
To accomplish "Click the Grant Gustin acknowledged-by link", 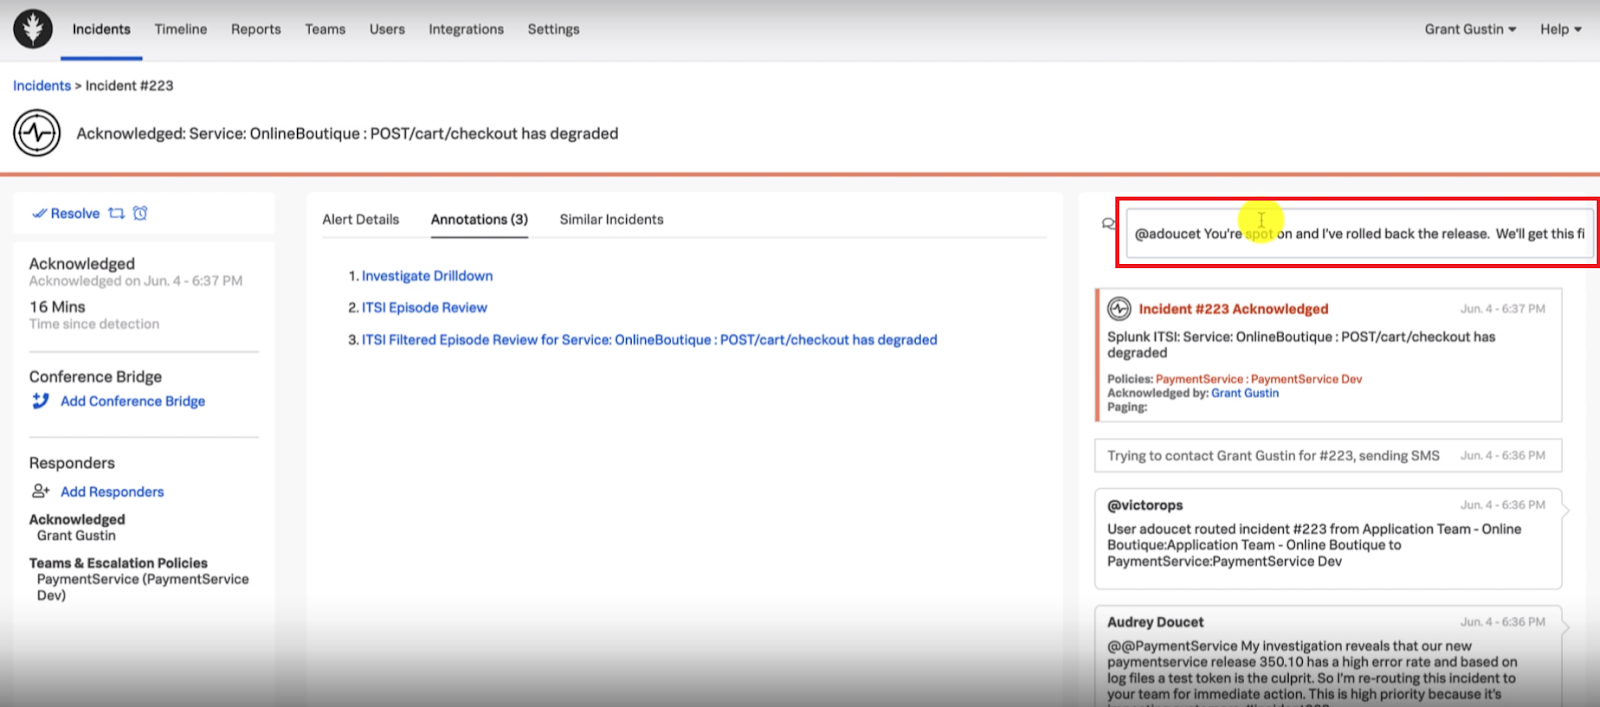I will [x=1245, y=393].
